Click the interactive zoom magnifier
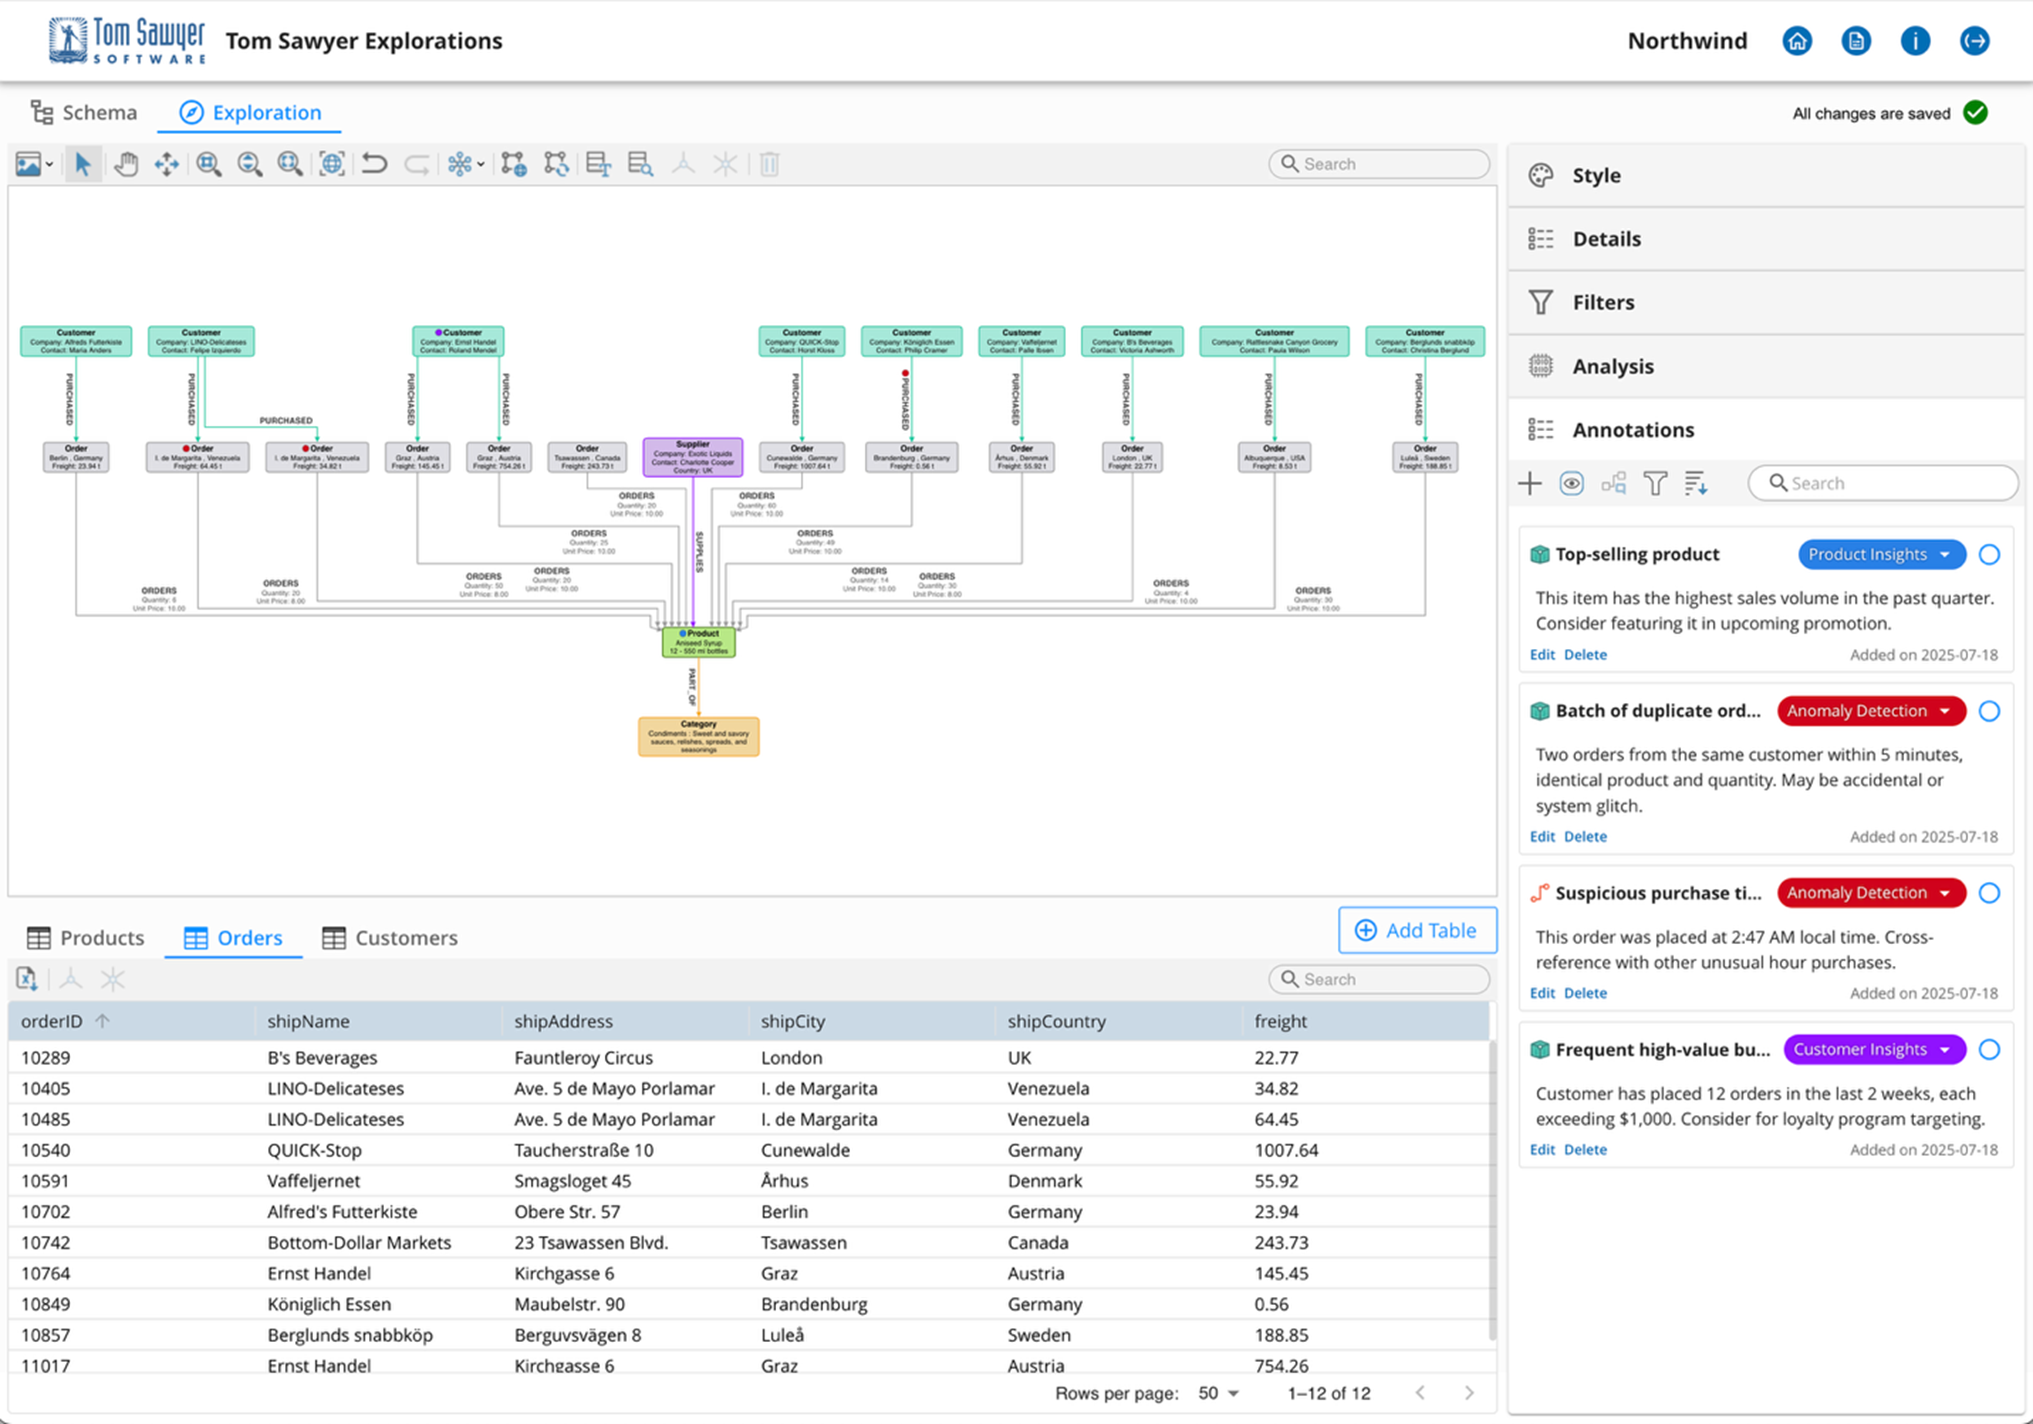The image size is (2033, 1424). click(x=249, y=164)
